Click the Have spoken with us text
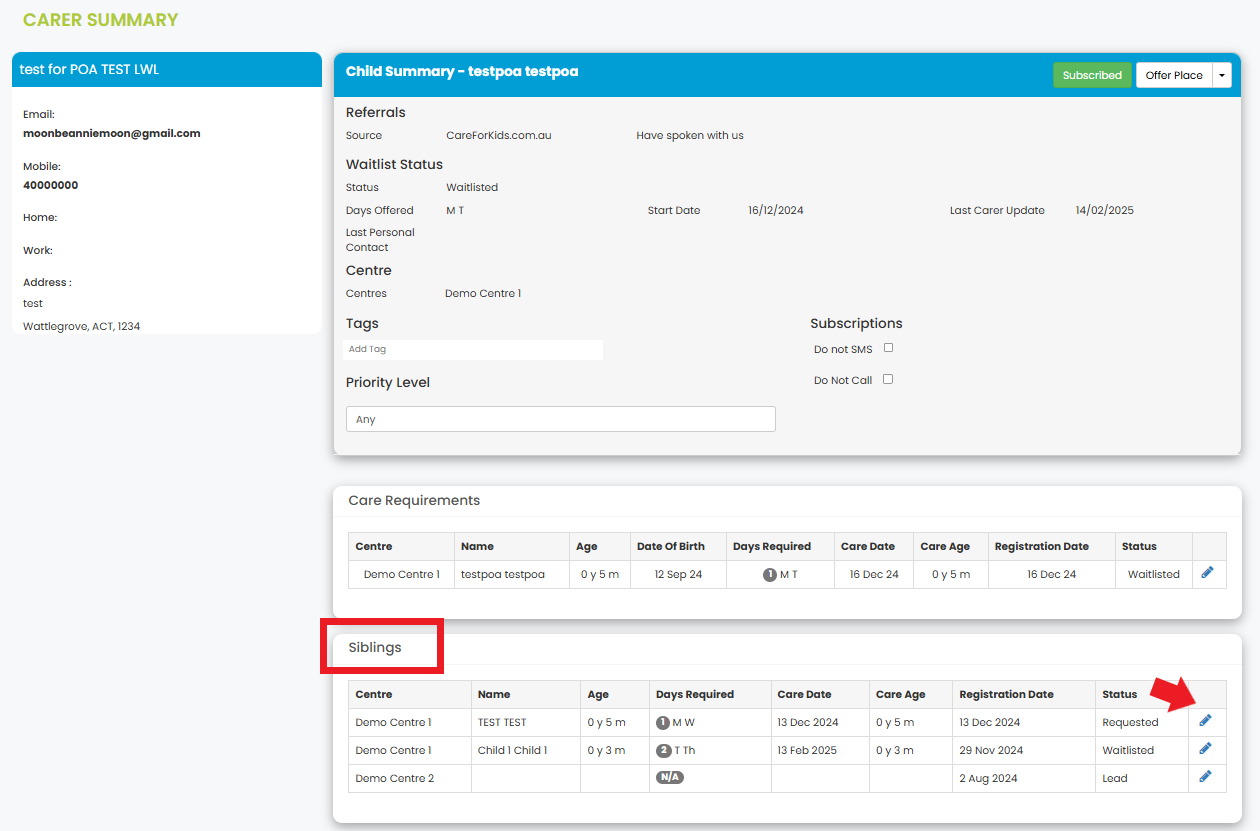 [690, 135]
